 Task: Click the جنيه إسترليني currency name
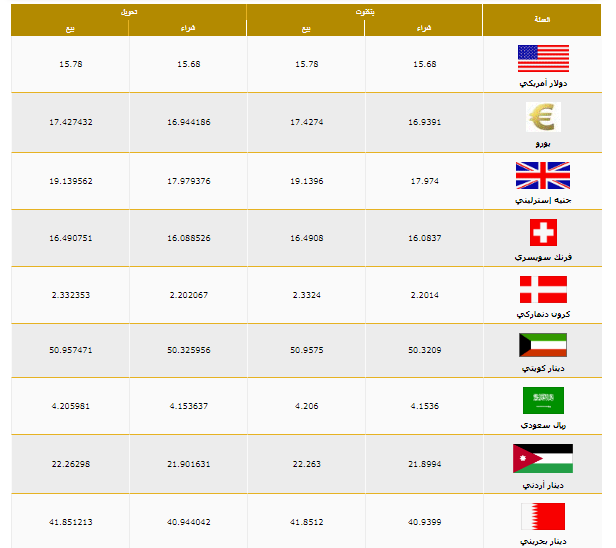542,200
